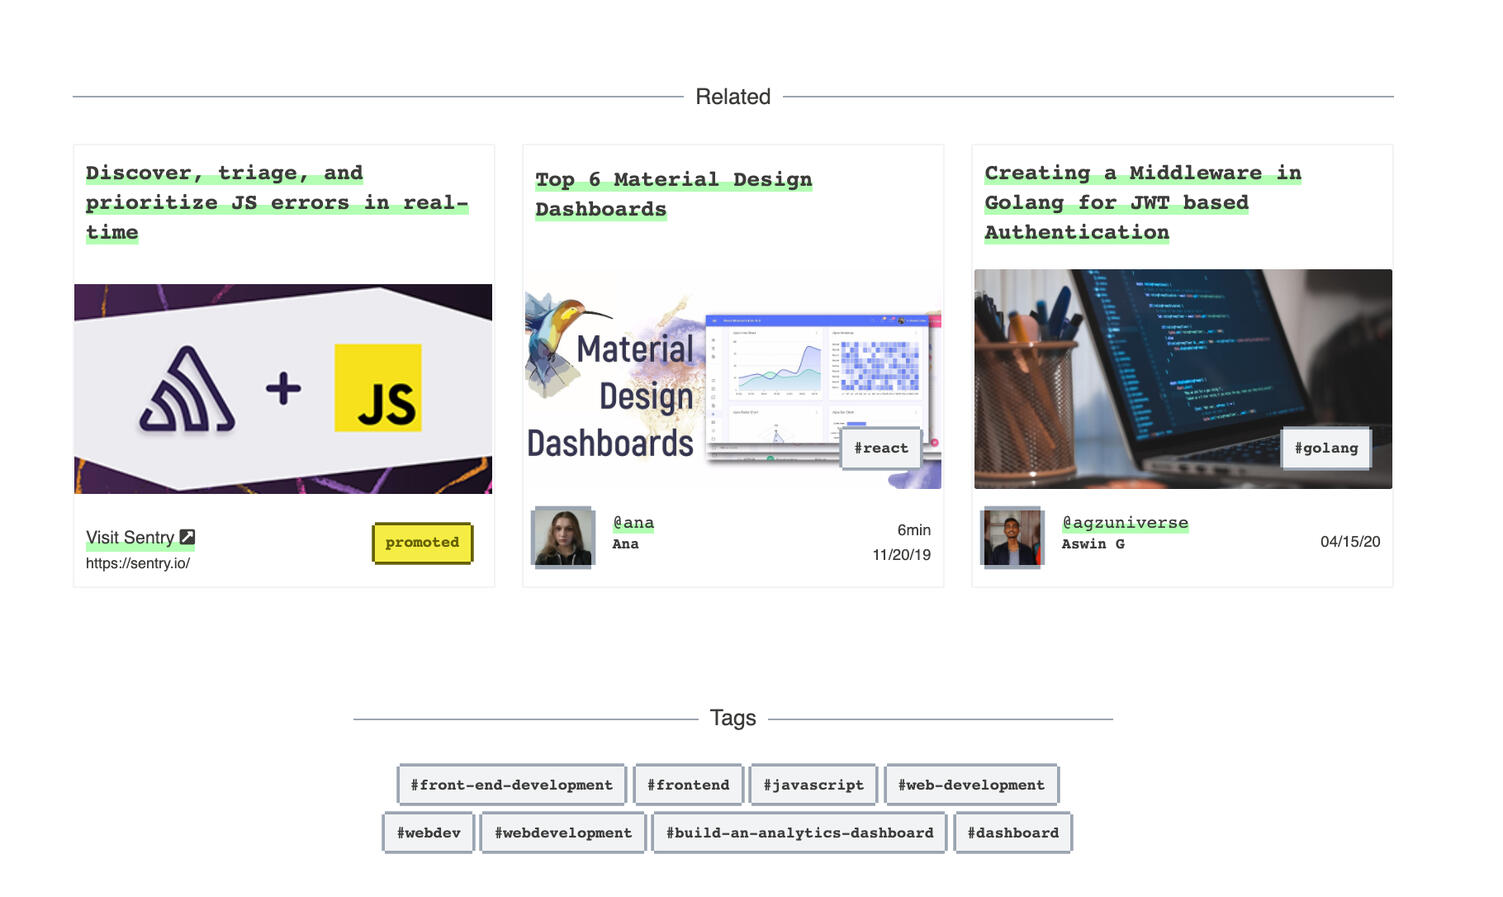1503x897 pixels.
Task: Click the Sentry plus JS cover image
Action: [283, 388]
